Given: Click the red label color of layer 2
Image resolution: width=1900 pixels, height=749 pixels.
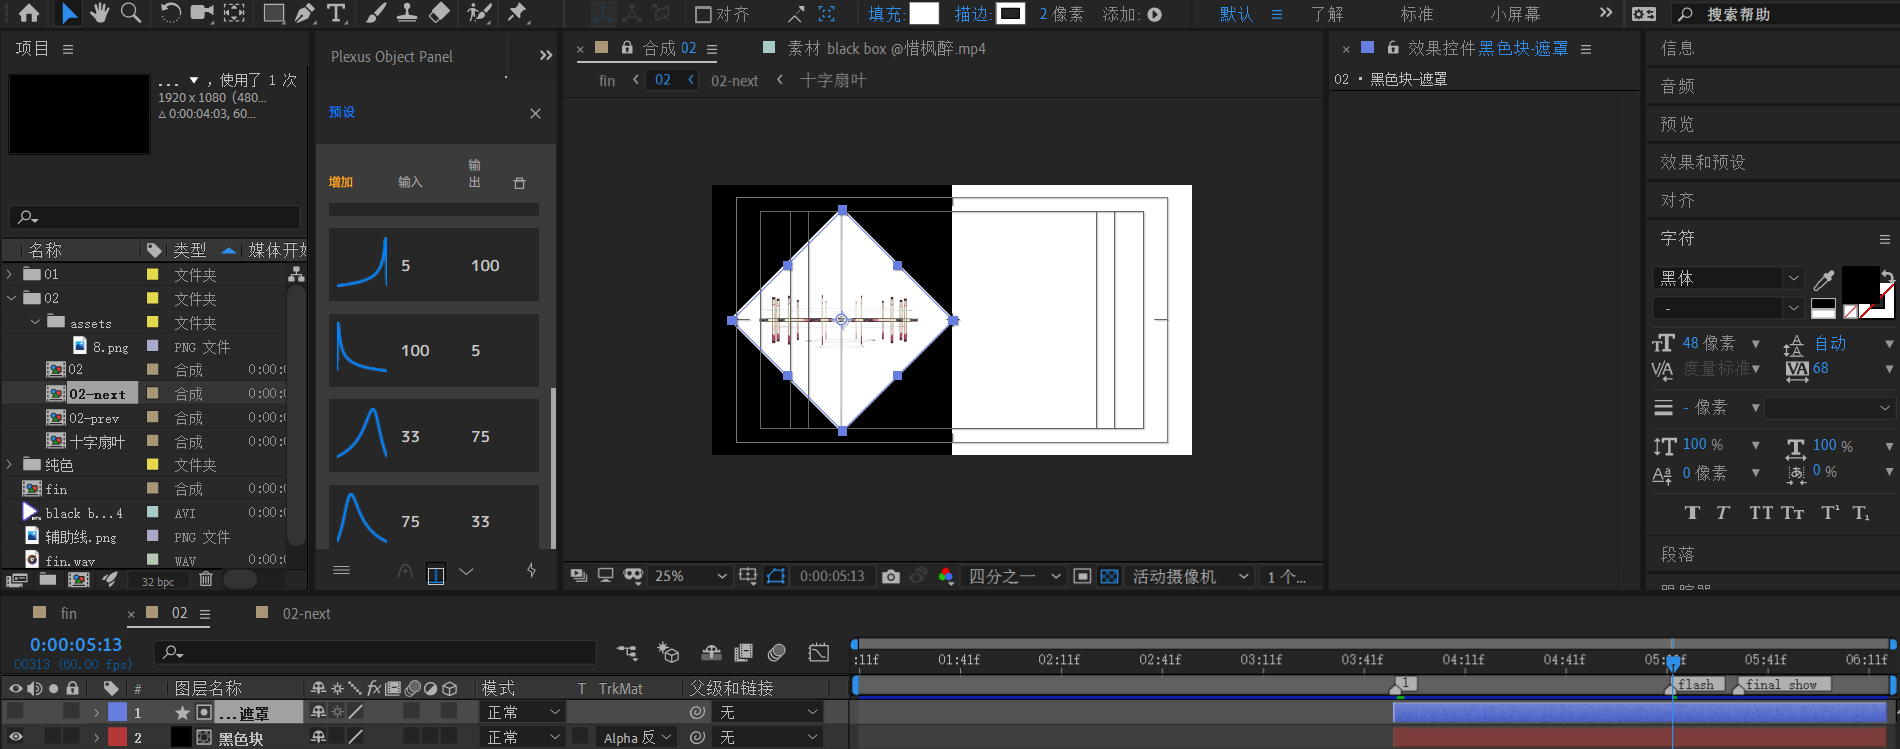Looking at the screenshot, I should coord(117,737).
